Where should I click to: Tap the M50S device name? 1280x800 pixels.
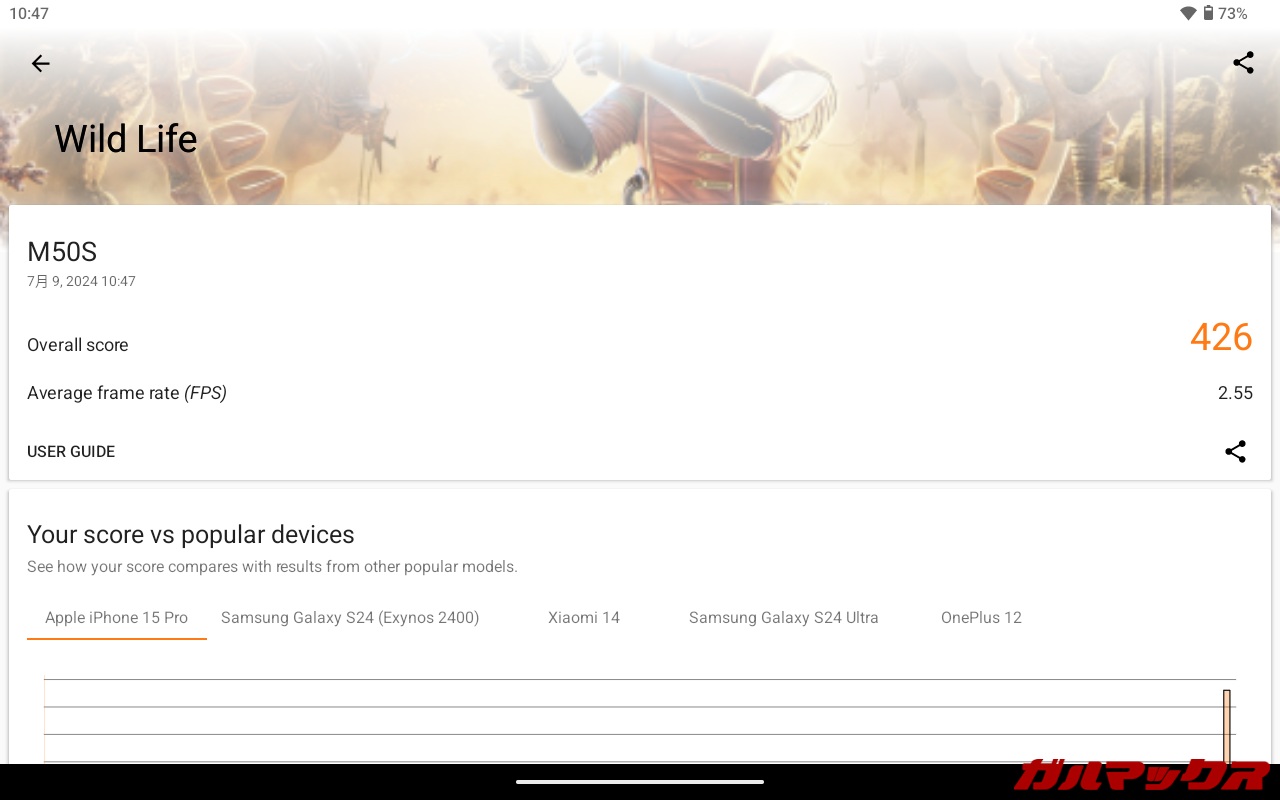point(62,252)
